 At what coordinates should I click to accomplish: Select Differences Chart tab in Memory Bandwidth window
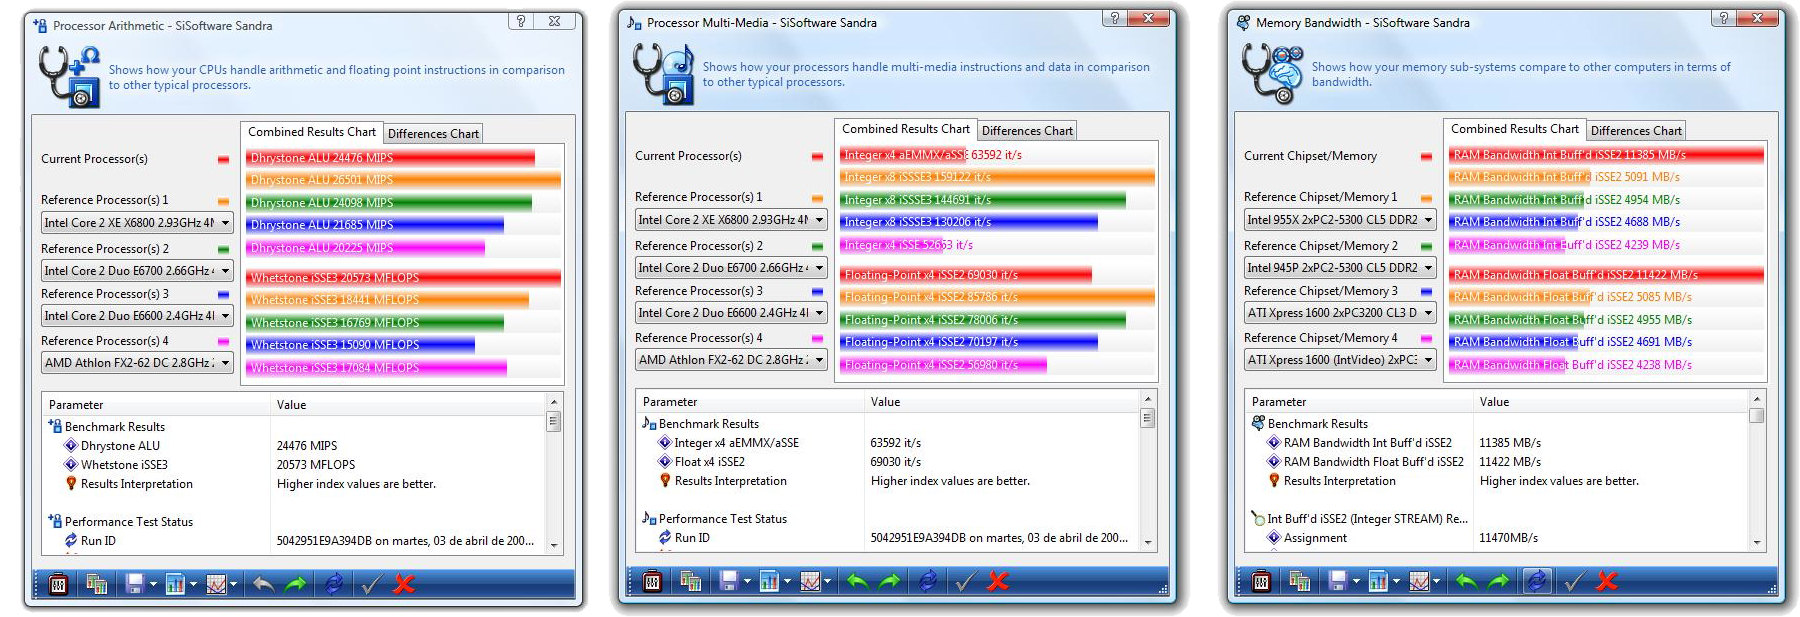[x=1636, y=131]
